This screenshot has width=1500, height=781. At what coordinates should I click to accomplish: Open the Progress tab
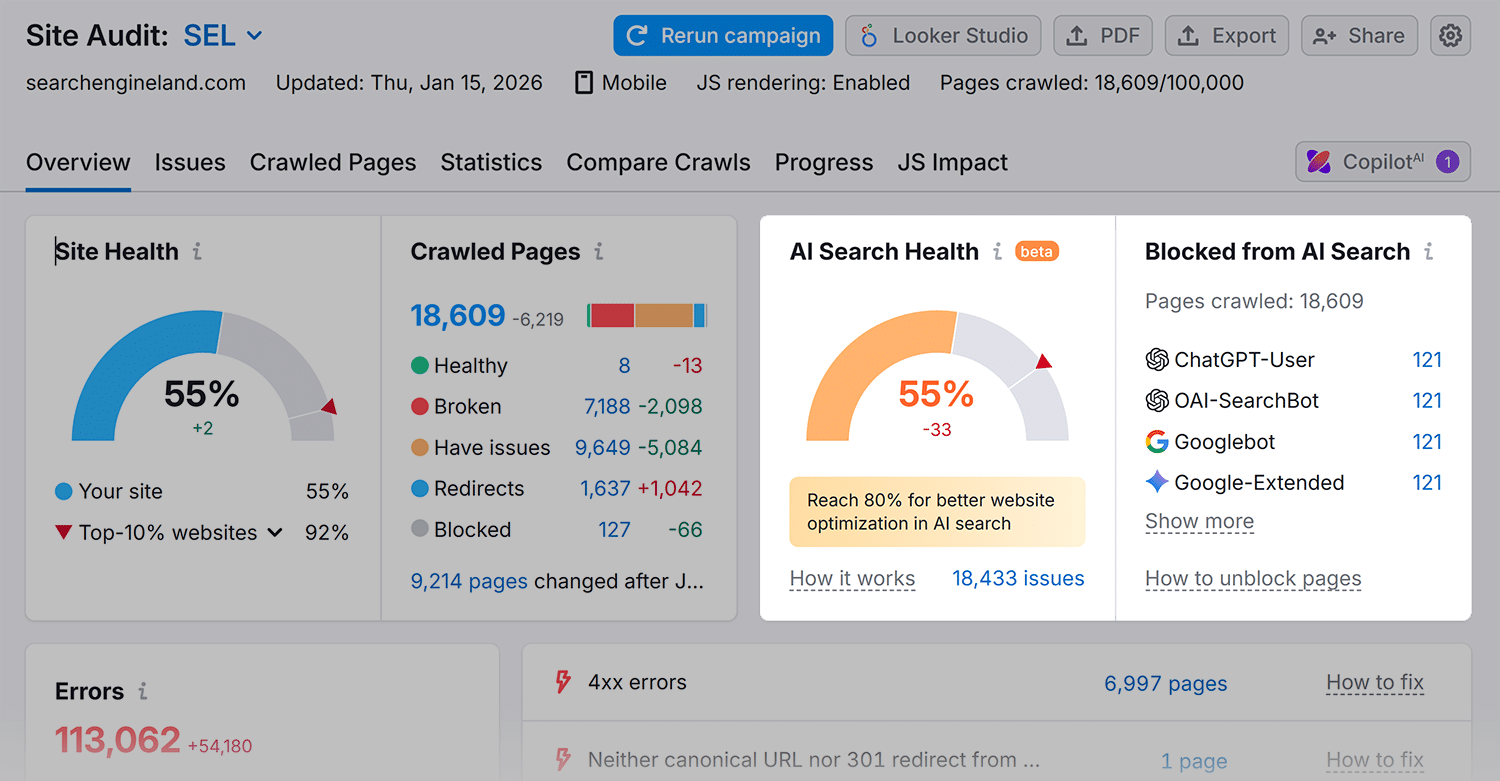point(824,162)
